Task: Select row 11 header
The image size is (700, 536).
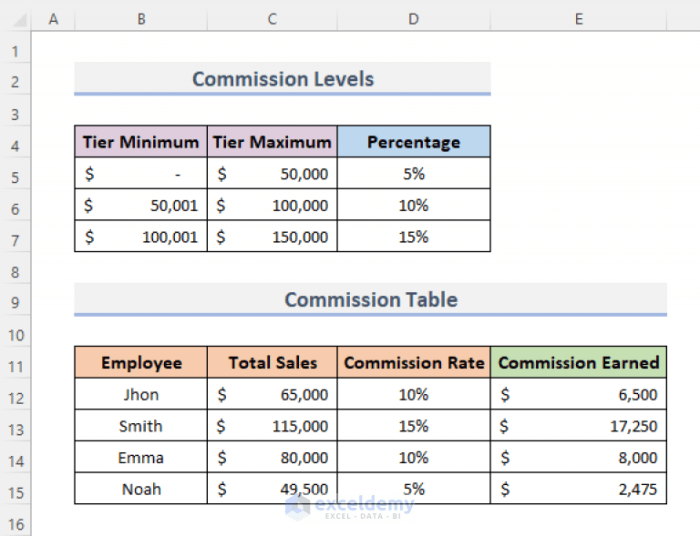Action: coord(15,366)
